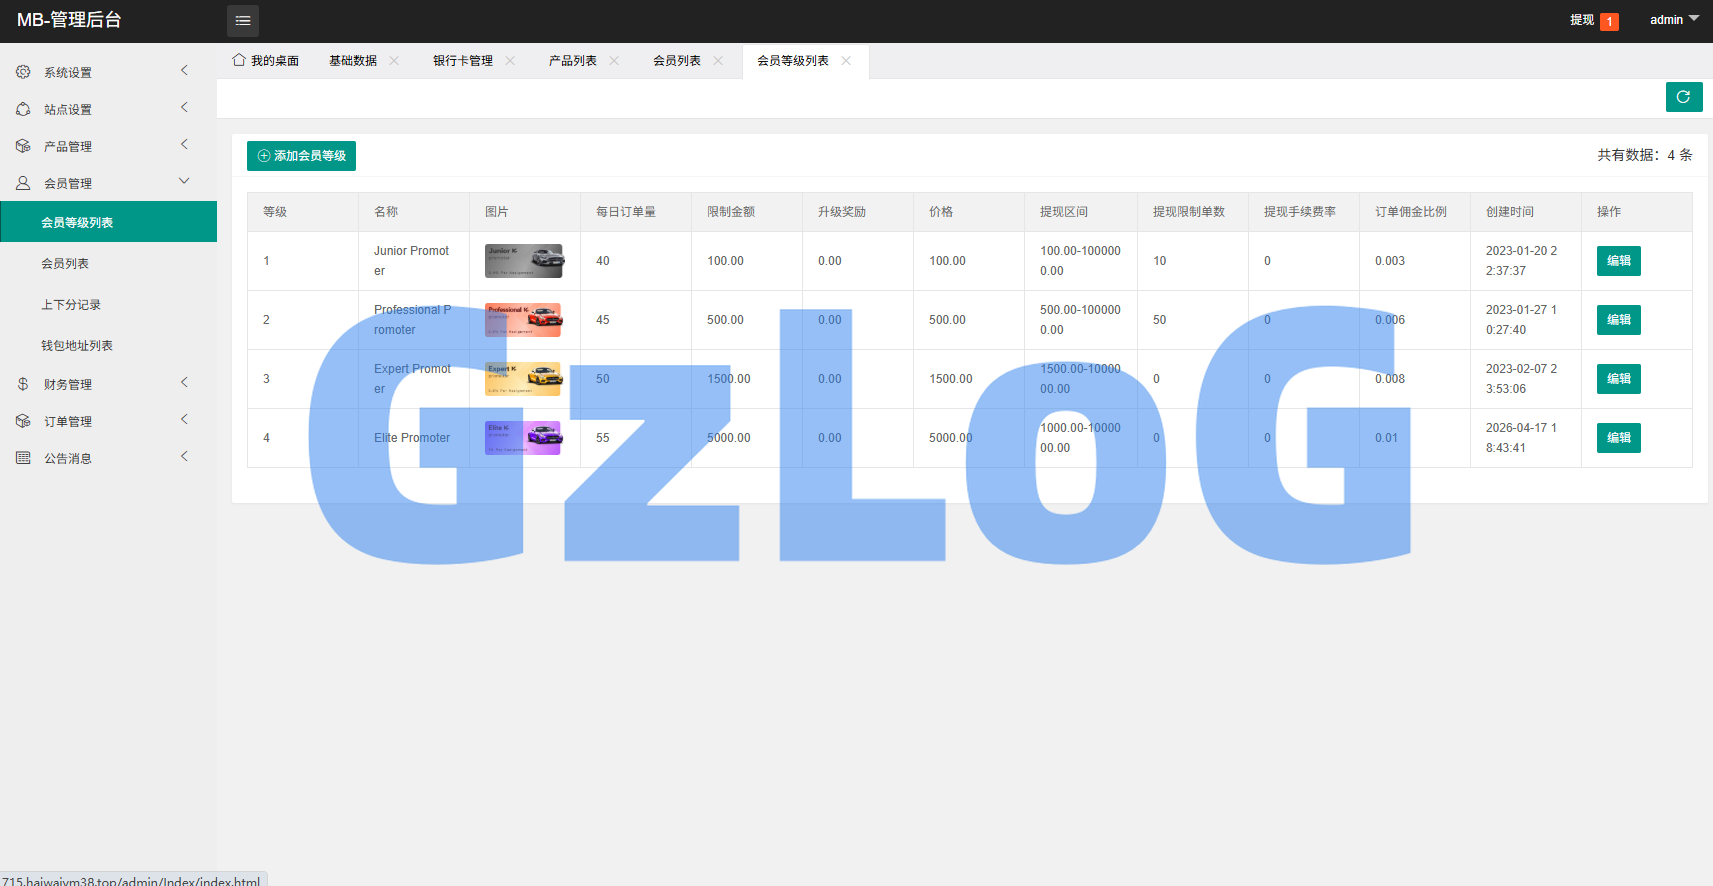Click the green refresh icon button

(1684, 97)
